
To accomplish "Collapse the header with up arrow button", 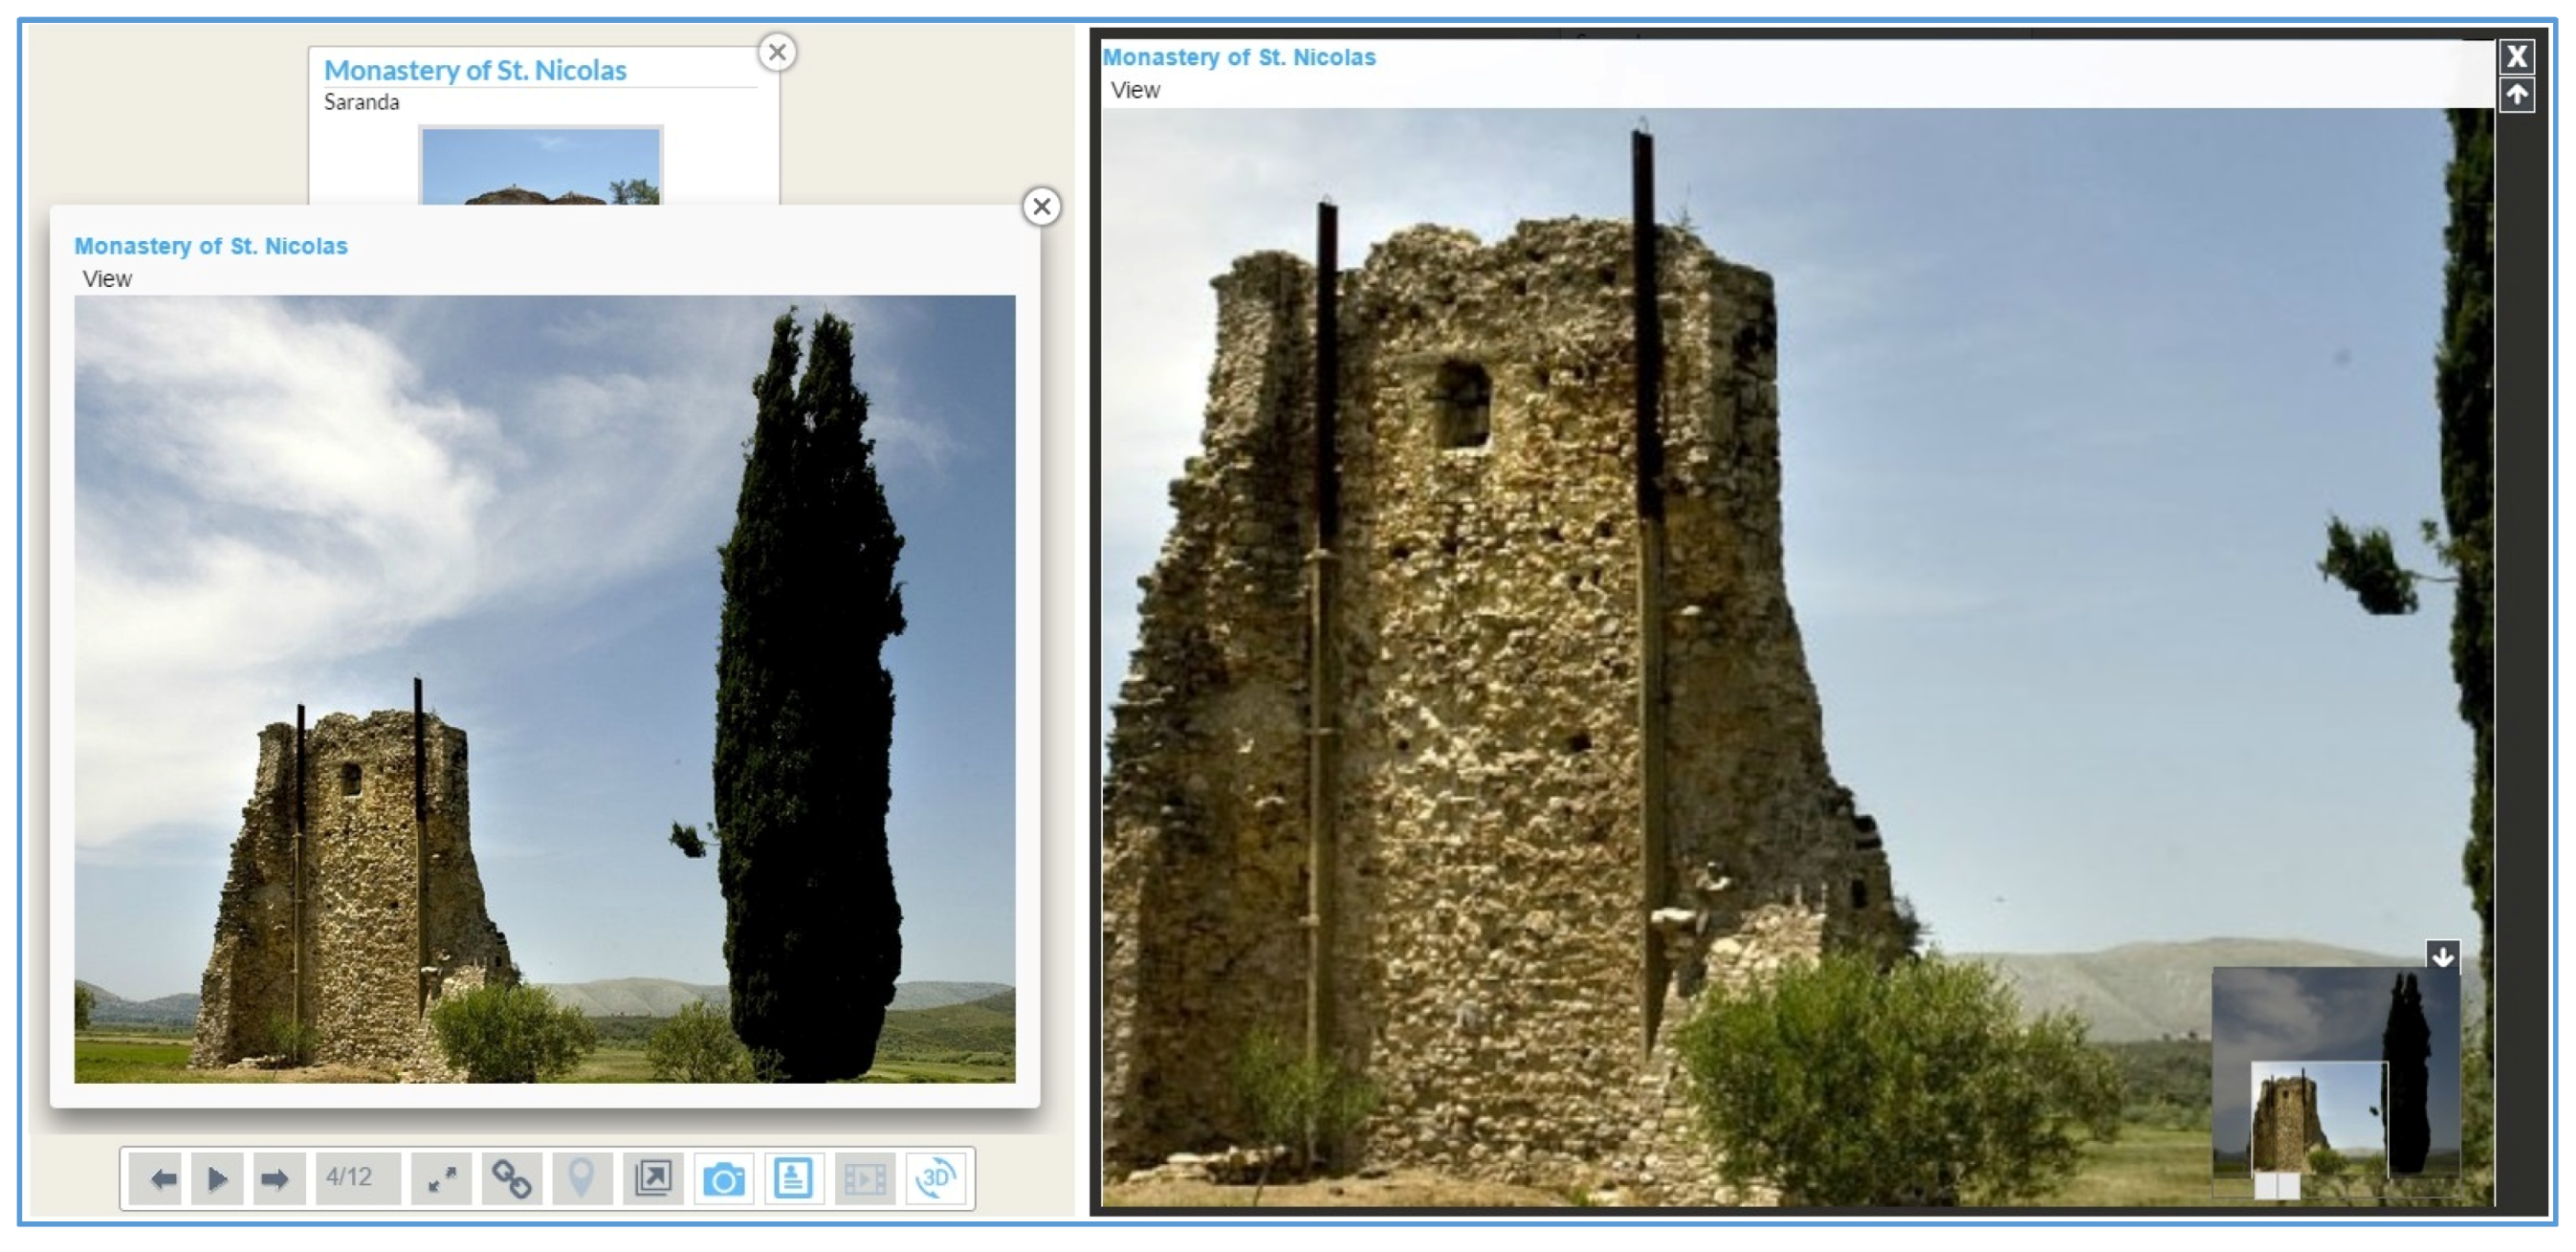I will pos(2516,95).
